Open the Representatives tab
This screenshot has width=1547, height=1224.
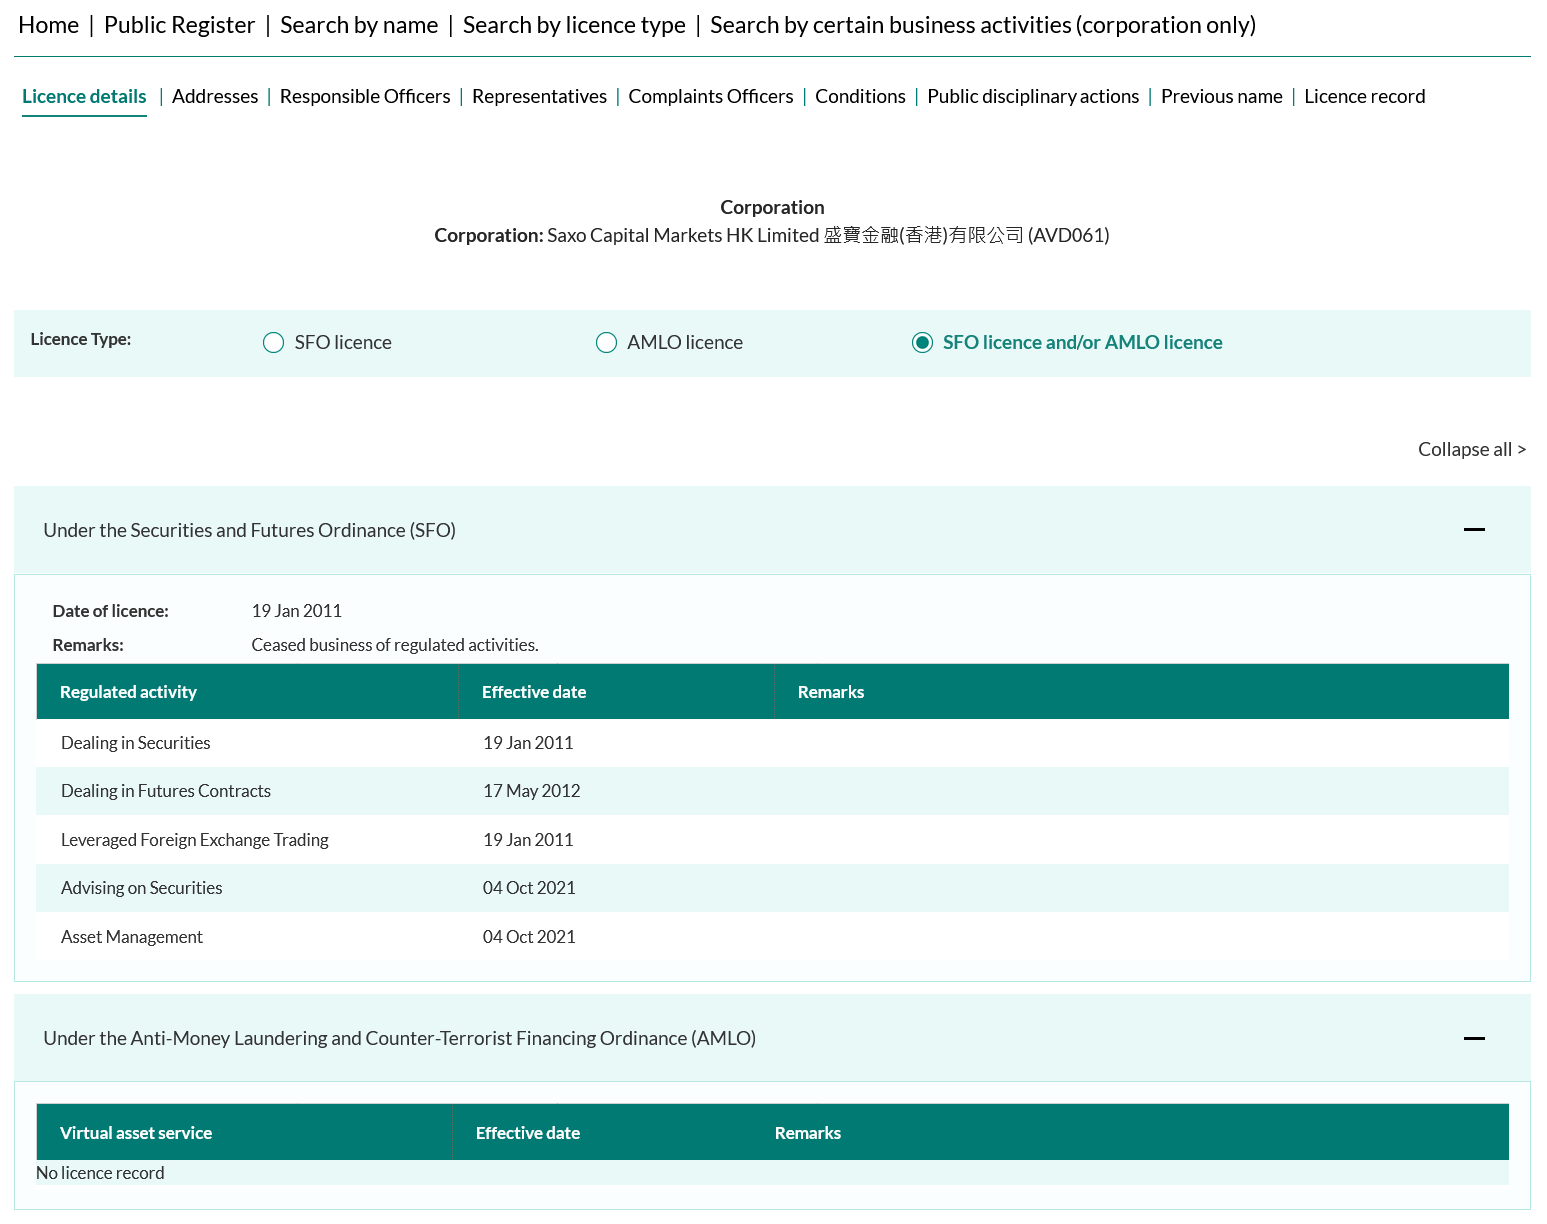tap(539, 97)
